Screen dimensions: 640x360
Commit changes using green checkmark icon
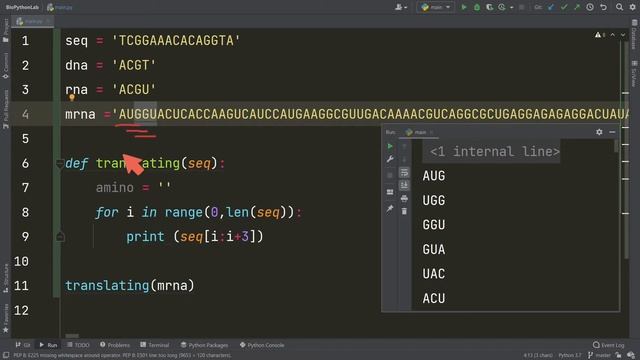(564, 7)
